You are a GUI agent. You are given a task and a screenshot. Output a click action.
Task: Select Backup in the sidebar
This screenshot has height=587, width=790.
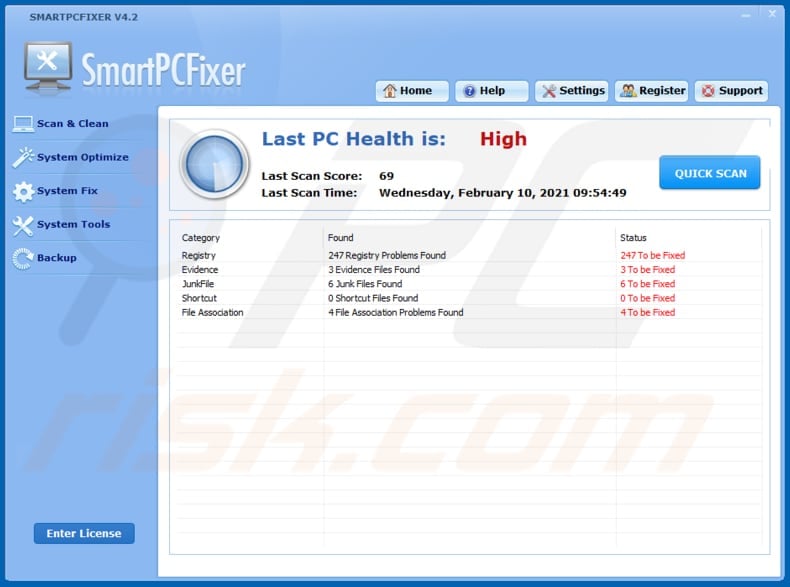point(57,258)
